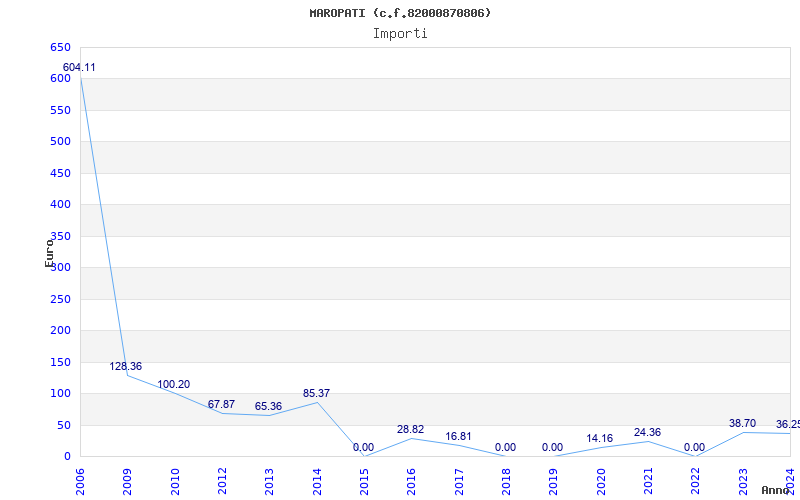This screenshot has height=500, width=800.
Task: Select the Importi subtitle
Action: [x=400, y=34]
